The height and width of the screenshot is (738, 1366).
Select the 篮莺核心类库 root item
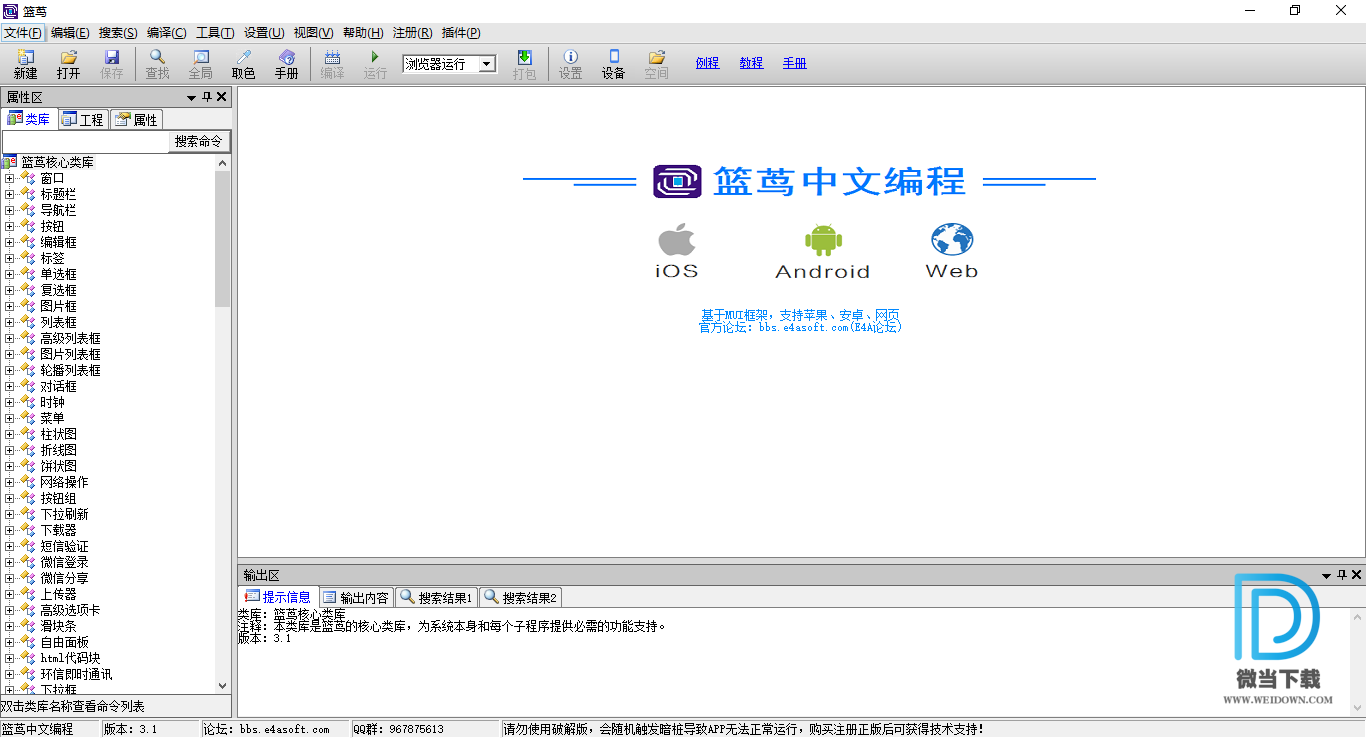click(x=57, y=162)
